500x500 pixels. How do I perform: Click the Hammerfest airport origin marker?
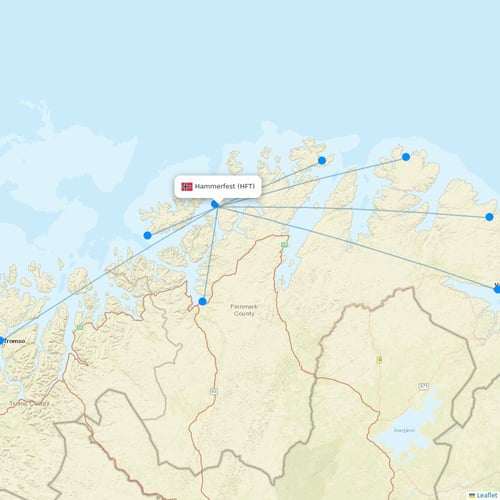pyautogui.click(x=215, y=204)
